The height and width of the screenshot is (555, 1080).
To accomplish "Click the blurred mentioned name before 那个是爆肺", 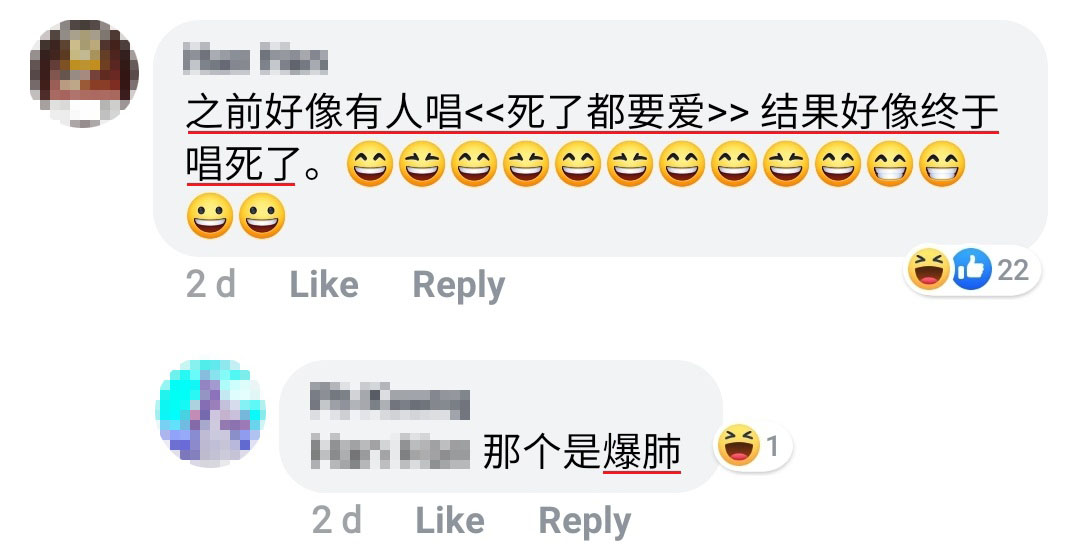I will pos(391,450).
